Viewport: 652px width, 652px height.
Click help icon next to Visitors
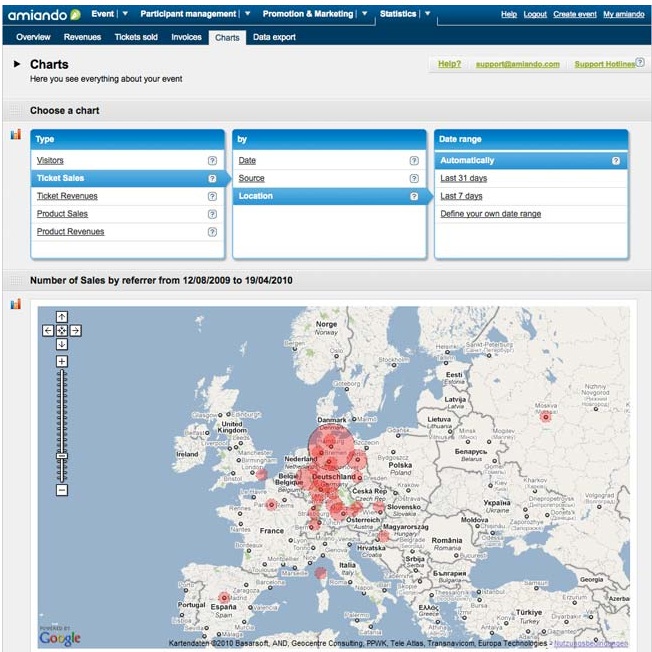tap(212, 160)
